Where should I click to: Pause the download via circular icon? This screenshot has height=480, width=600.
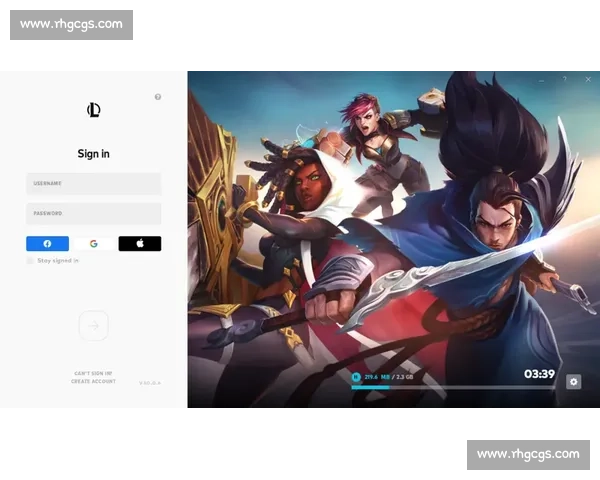click(356, 377)
